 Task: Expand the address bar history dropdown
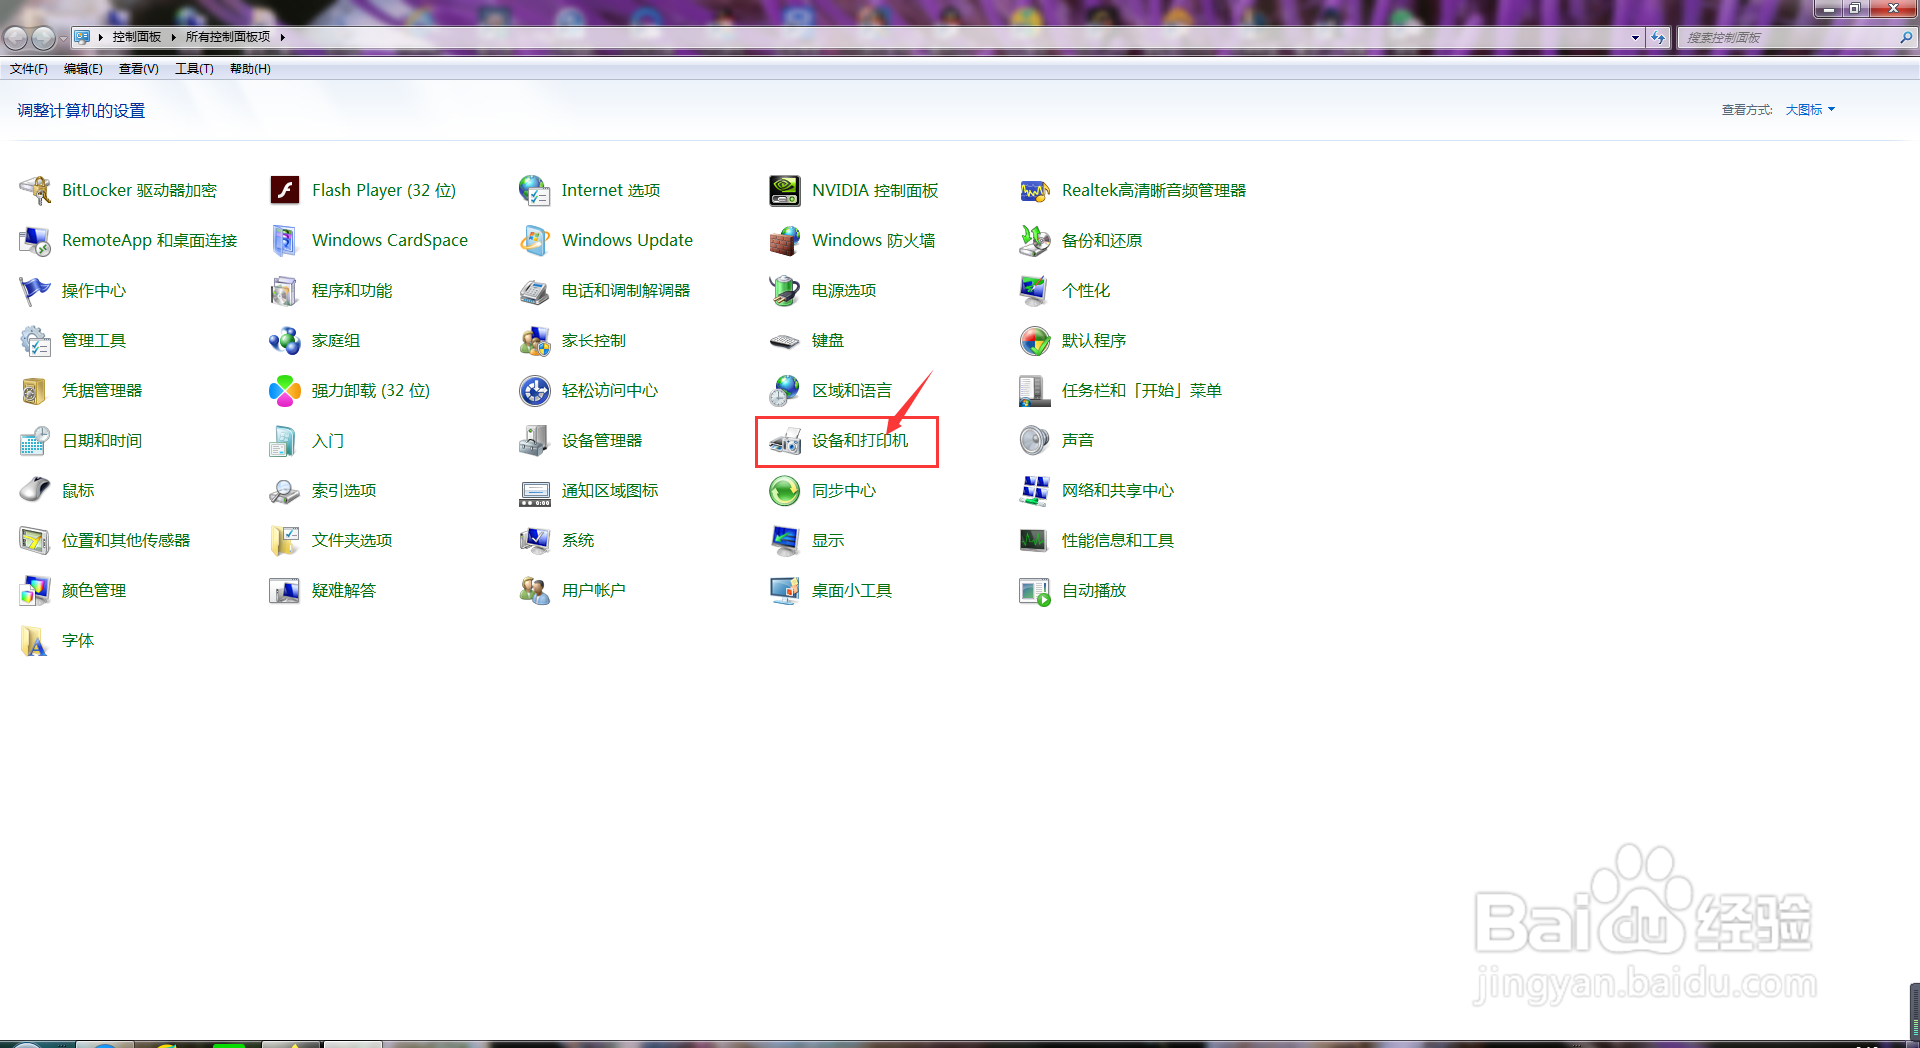click(x=1635, y=37)
